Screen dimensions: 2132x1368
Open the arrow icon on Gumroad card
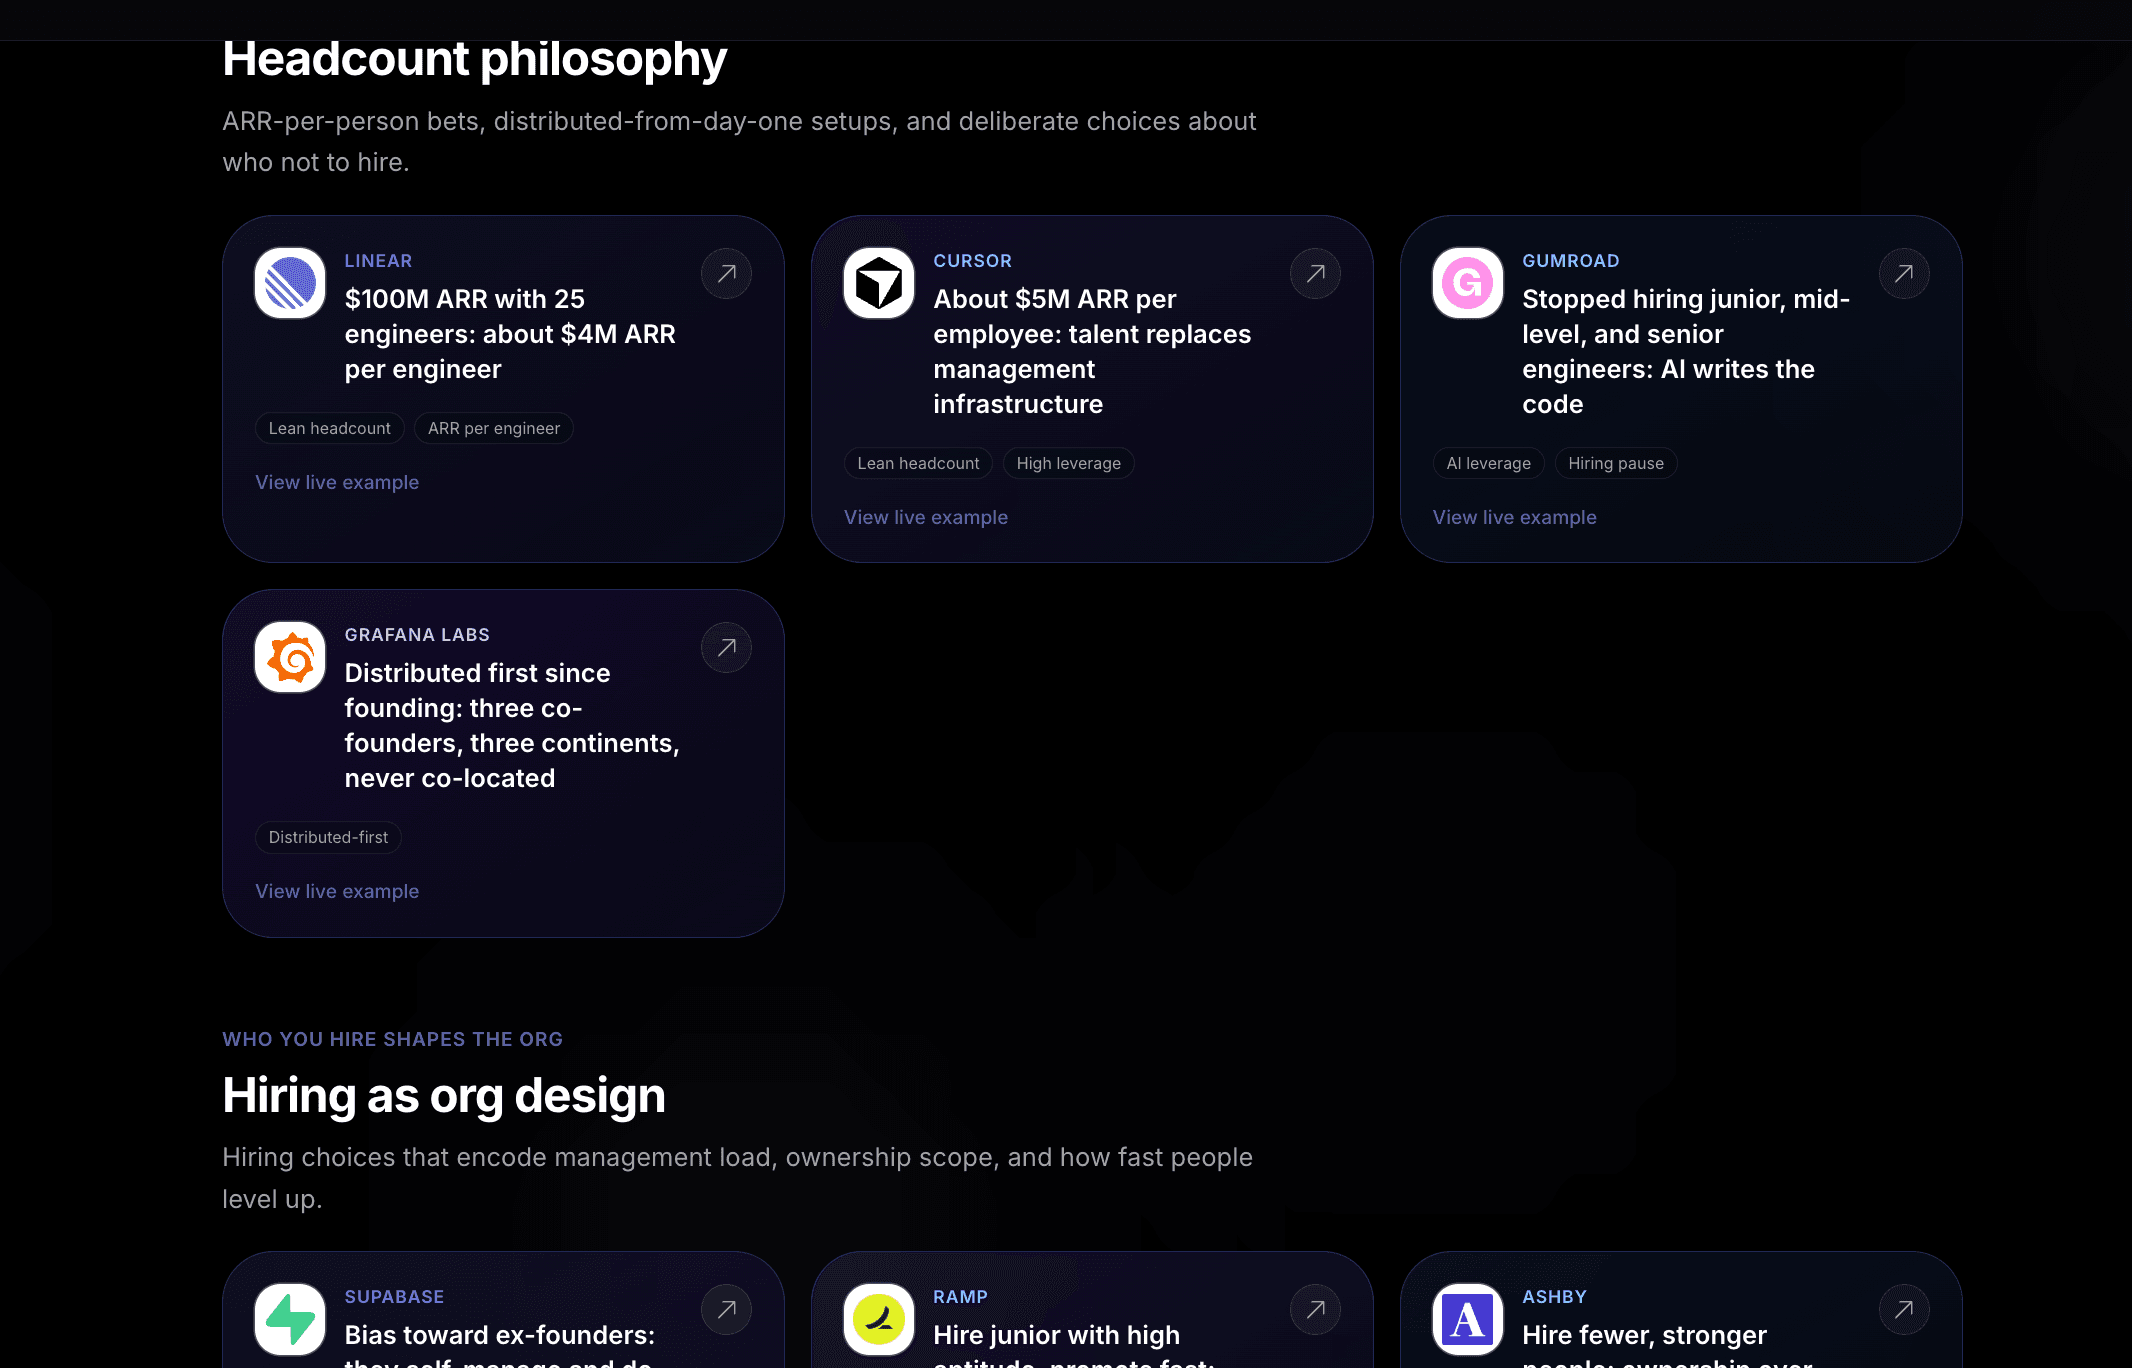(1904, 273)
